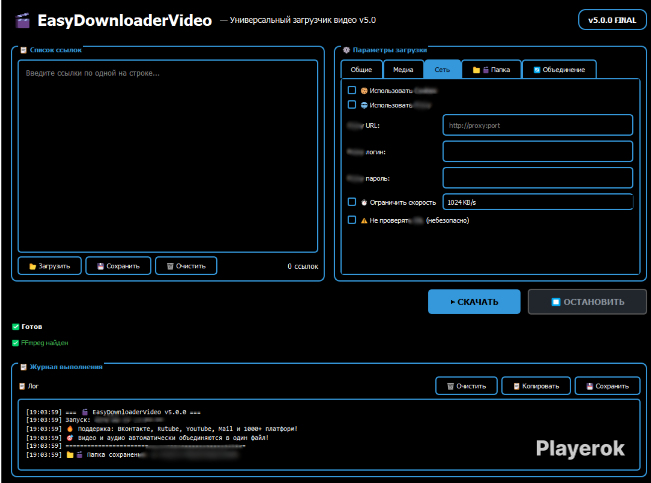Screen dimensions: 651x483
Task: Click the clipboard icon next to Лог
Action: (22, 386)
